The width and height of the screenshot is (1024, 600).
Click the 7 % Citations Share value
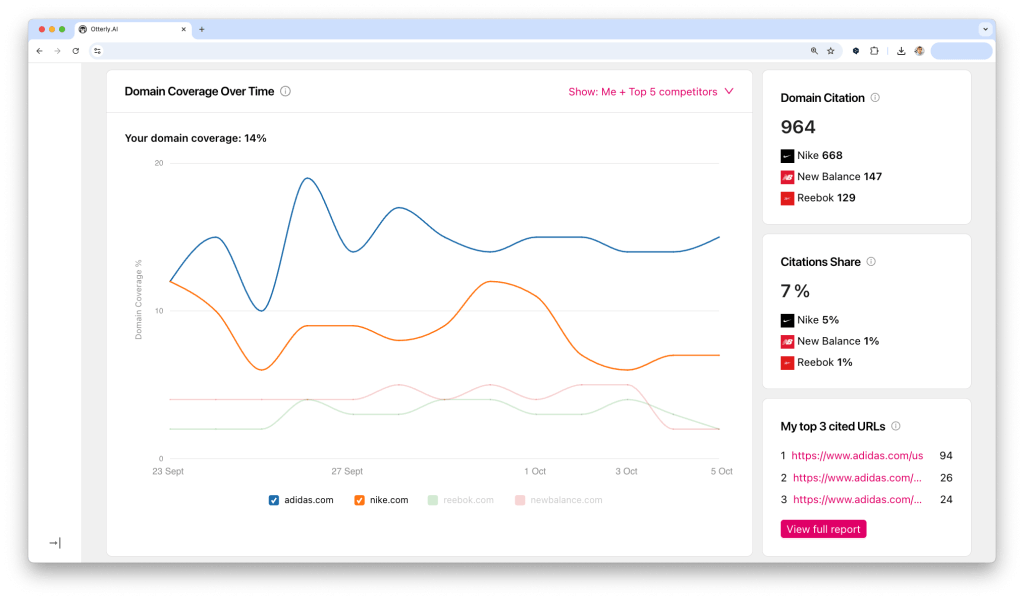[x=795, y=291]
